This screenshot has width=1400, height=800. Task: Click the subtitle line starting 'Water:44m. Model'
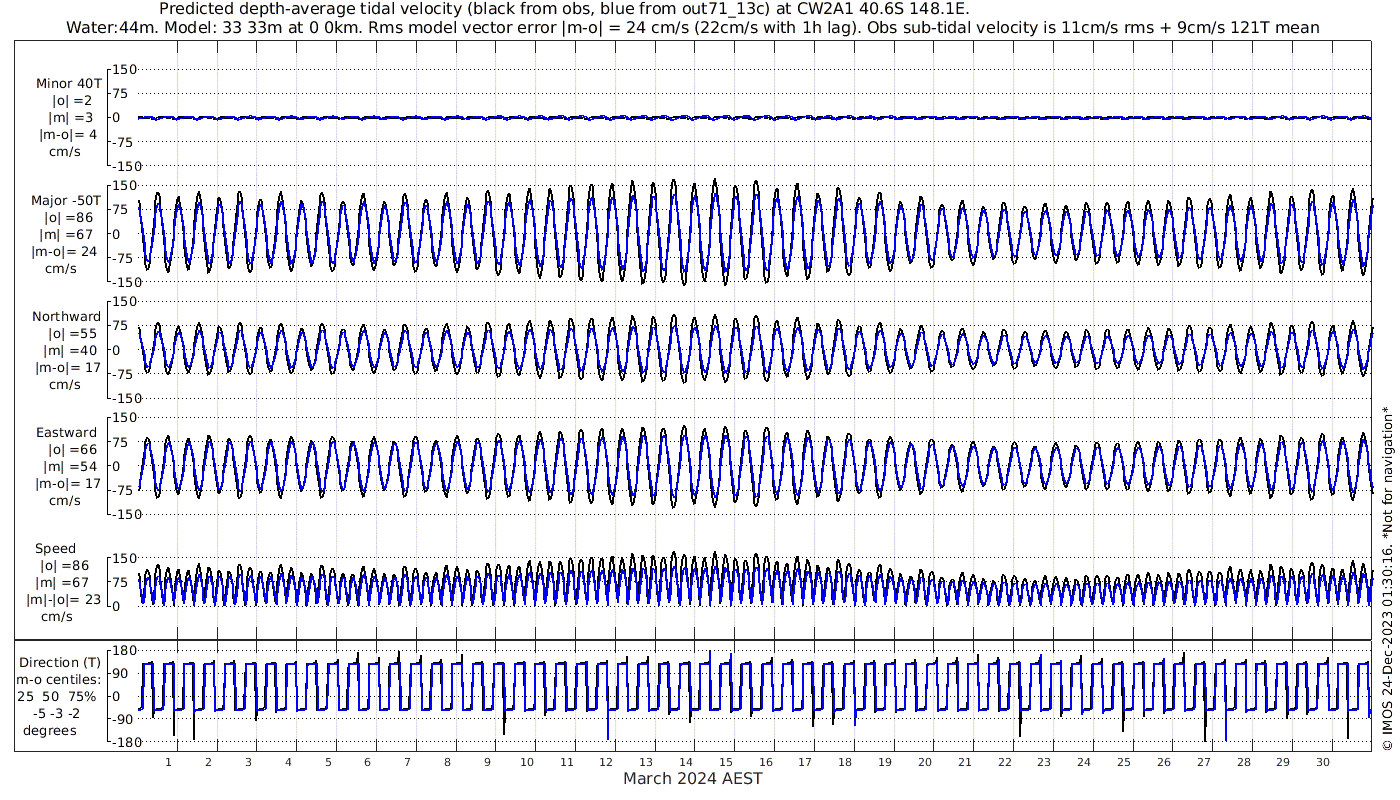pyautogui.click(x=692, y=28)
